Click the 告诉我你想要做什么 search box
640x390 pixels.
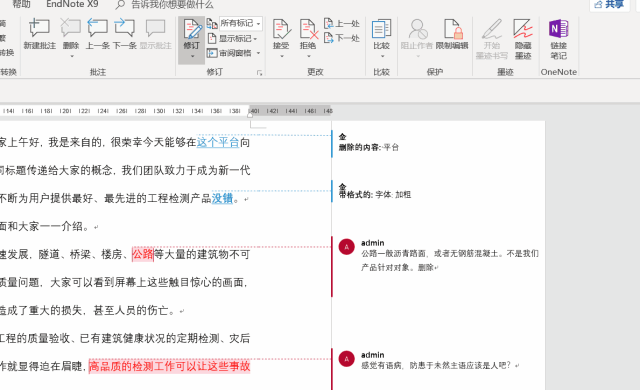164,4
